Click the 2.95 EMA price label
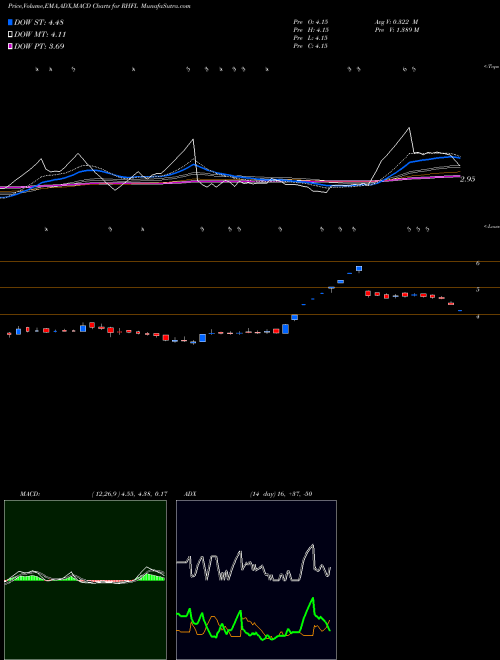This screenshot has height=660, width=500. click(x=468, y=179)
